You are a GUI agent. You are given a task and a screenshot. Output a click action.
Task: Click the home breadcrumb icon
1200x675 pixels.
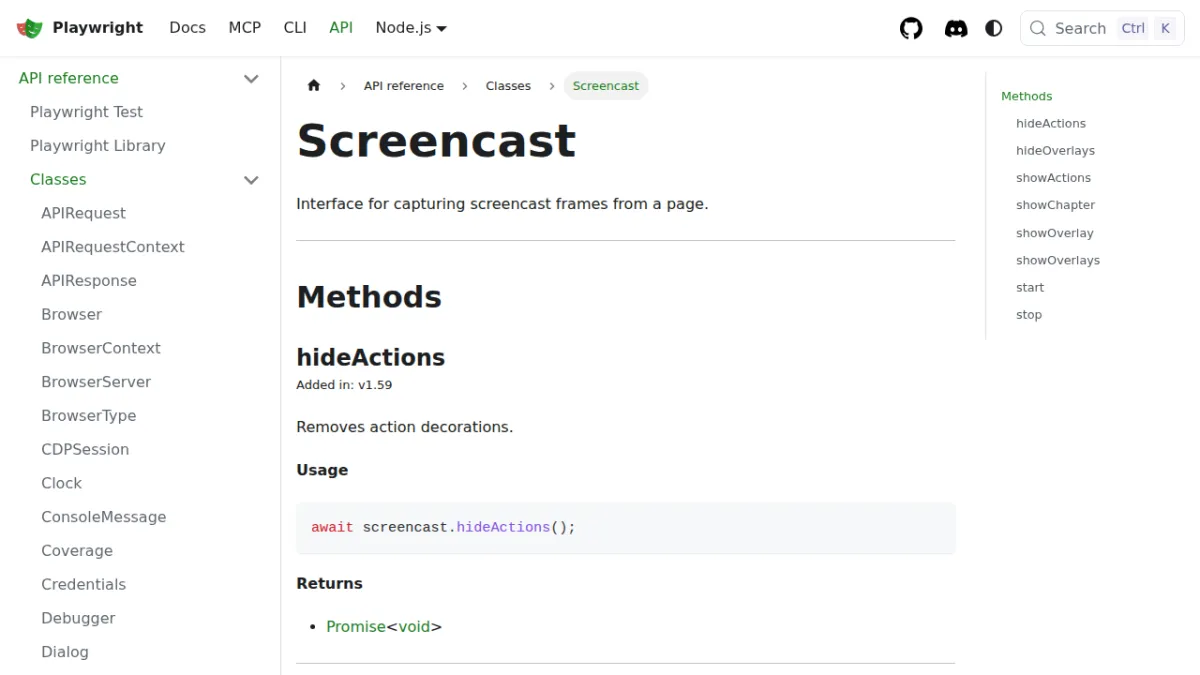coord(314,86)
